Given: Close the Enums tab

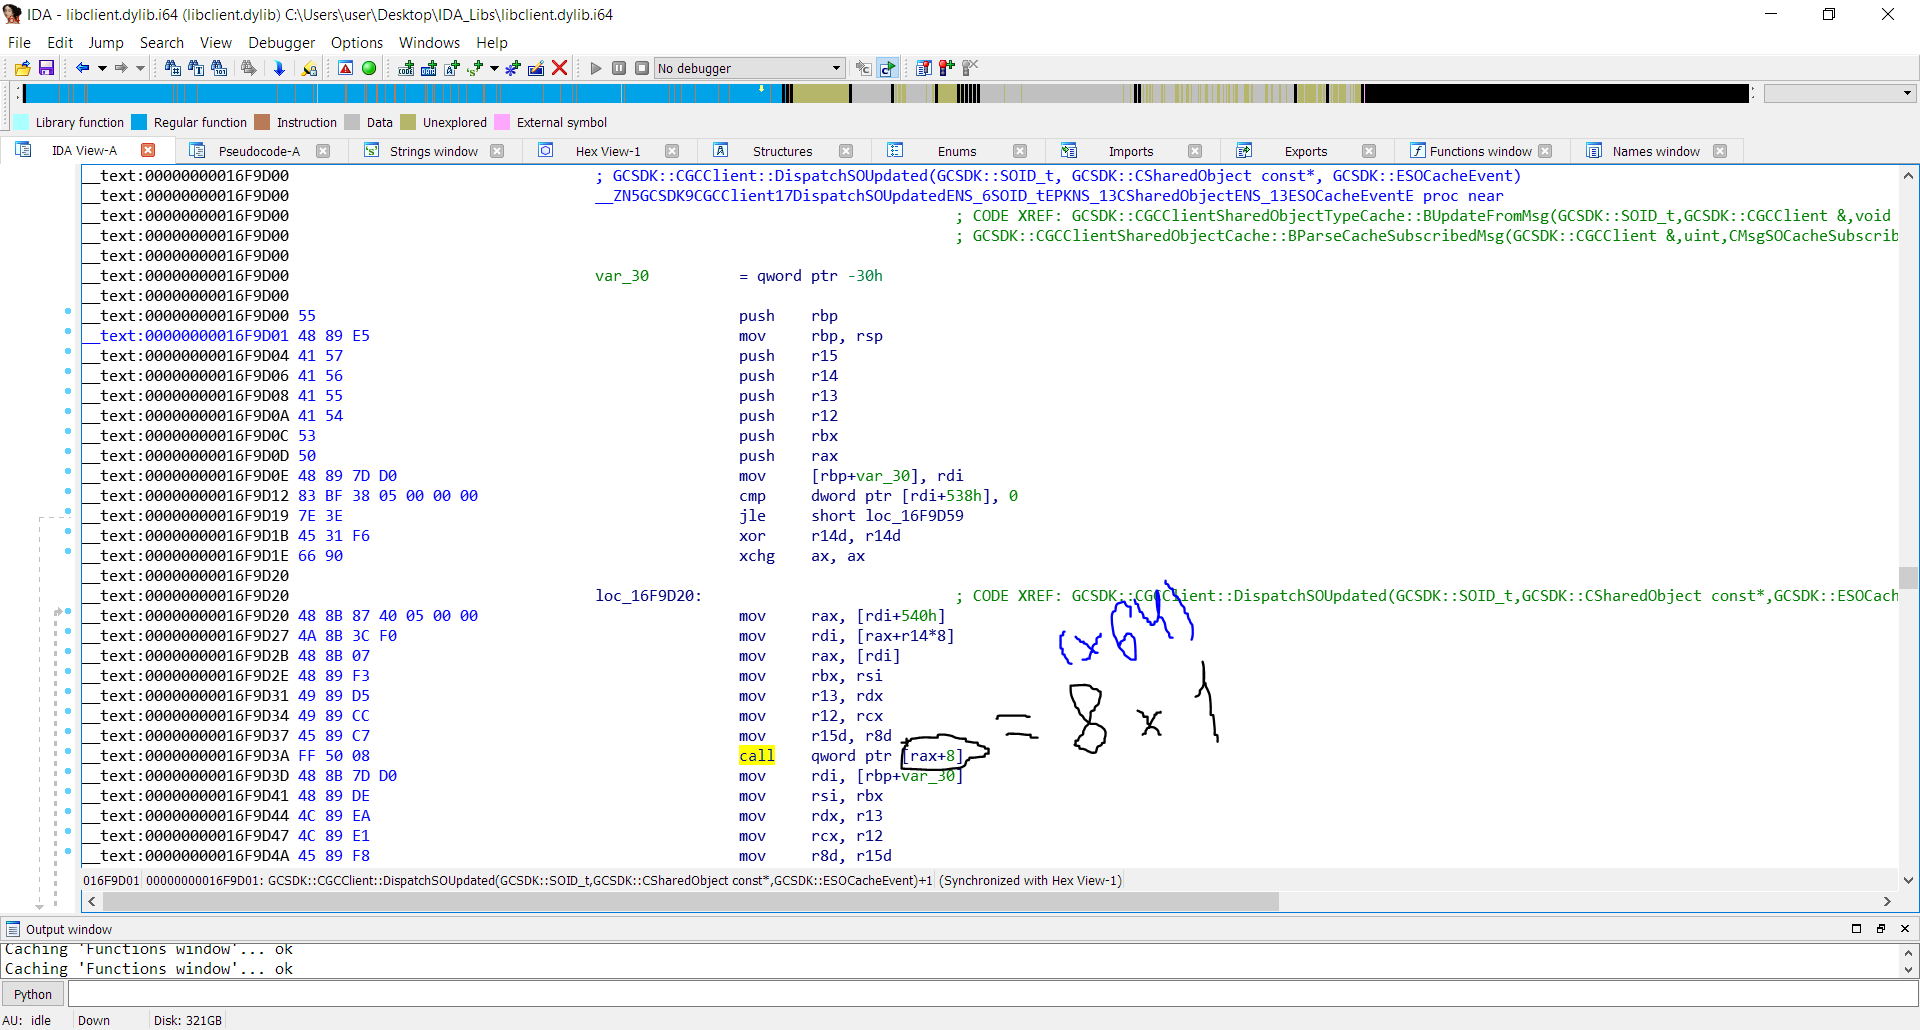Looking at the screenshot, I should tap(1020, 151).
